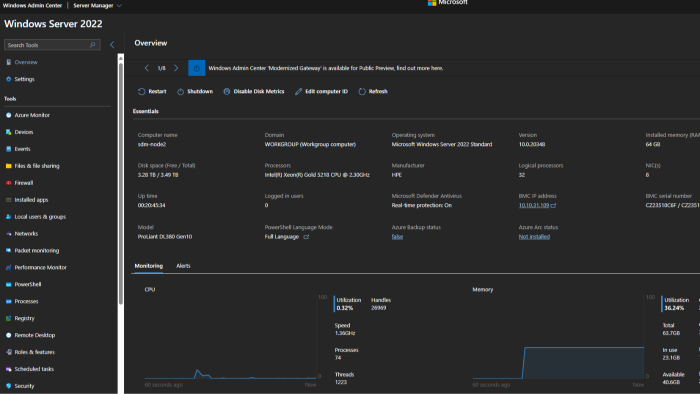Click the Memory utilization chart
700x394 pixels.
[558, 337]
